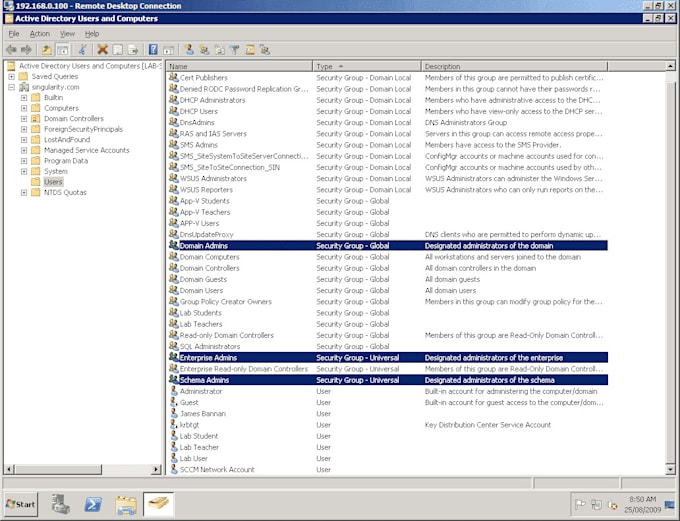The width and height of the screenshot is (680, 521).
Task: Select the Domain Users group
Action: pyautogui.click(x=201, y=291)
